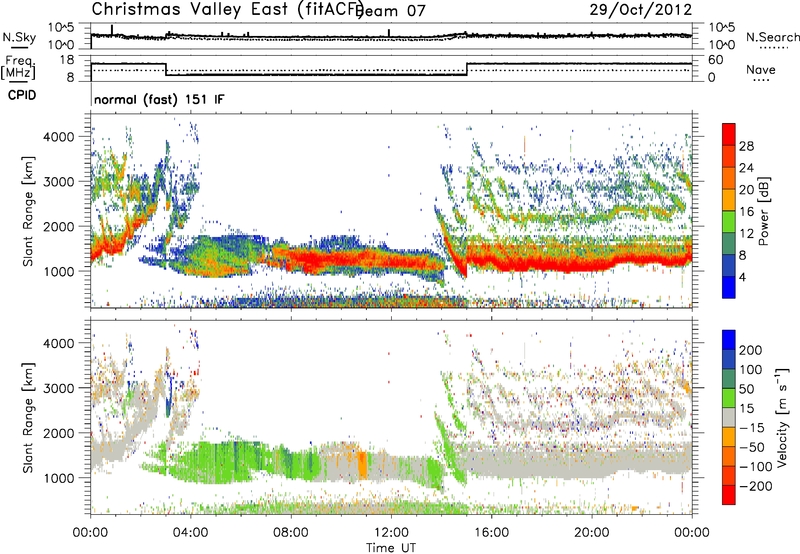The image size is (800, 554).
Task: Click the 'Christmas Valley East (fitACF)' title
Action: click(227, 9)
